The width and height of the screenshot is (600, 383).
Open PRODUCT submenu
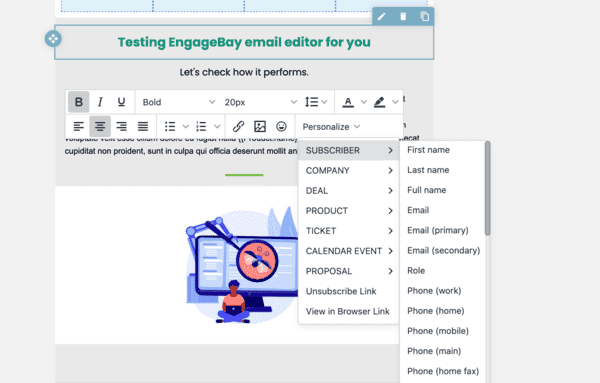[349, 211]
